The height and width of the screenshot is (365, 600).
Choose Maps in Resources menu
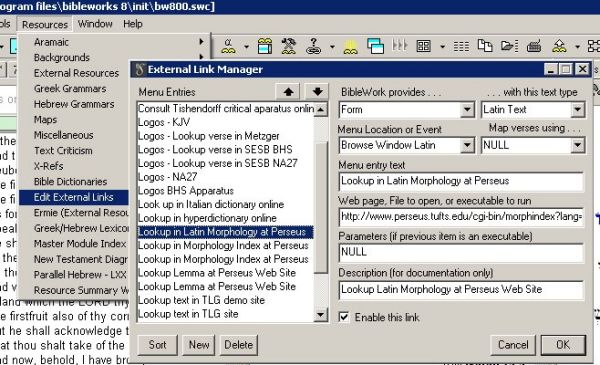coord(45,119)
